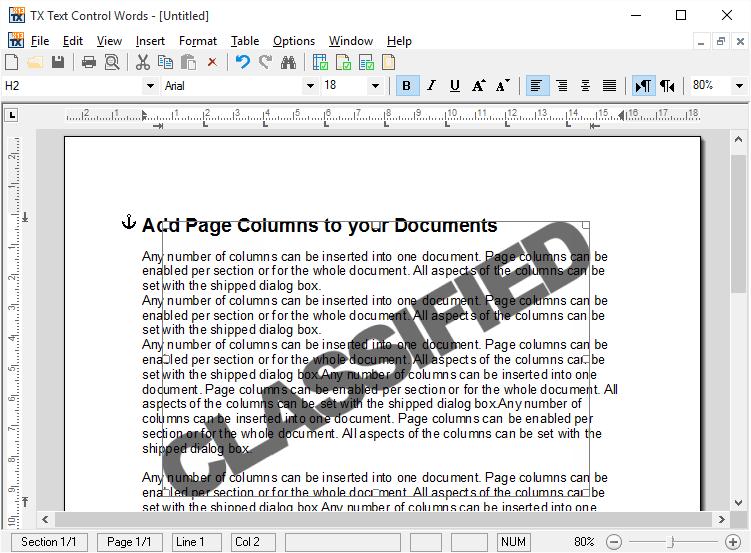Print the document using the printer icon

click(89, 62)
